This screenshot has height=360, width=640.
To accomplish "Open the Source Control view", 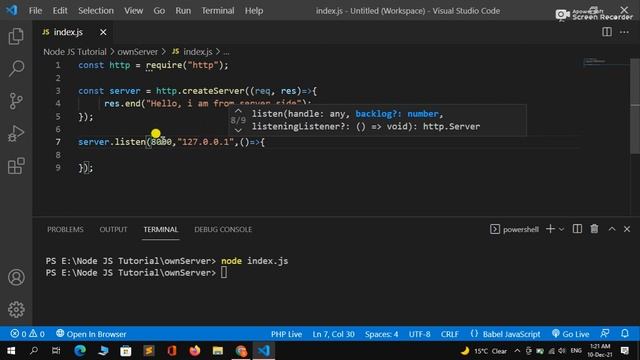I will click(x=16, y=101).
